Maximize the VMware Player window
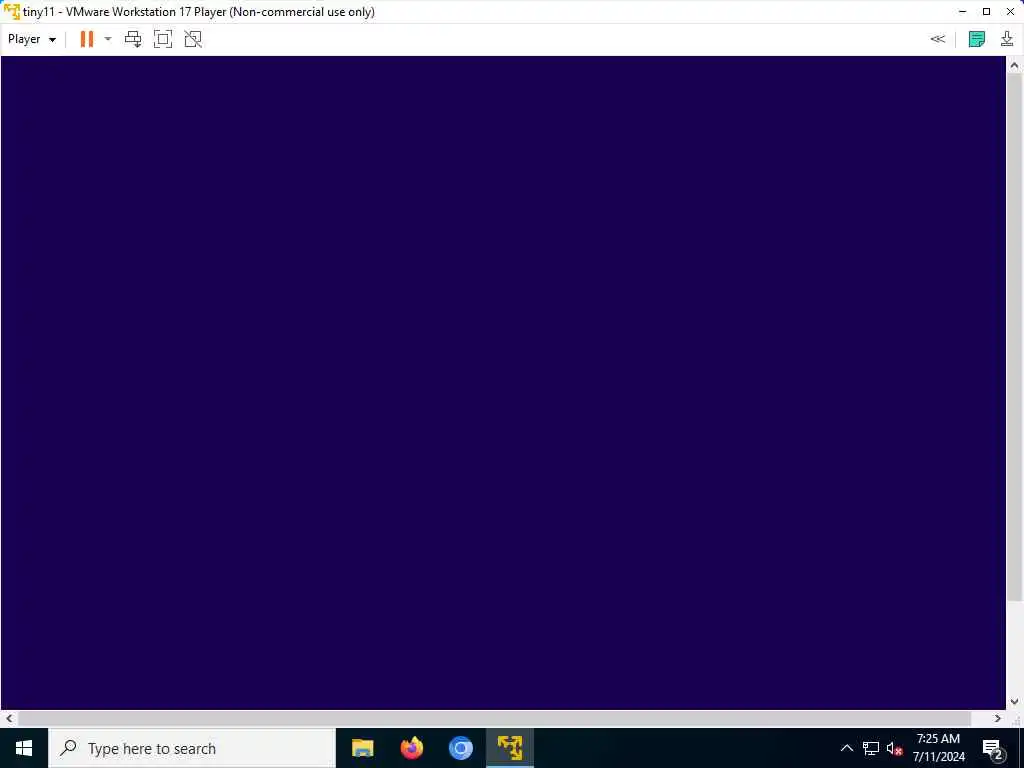The image size is (1024, 768). 987,12
